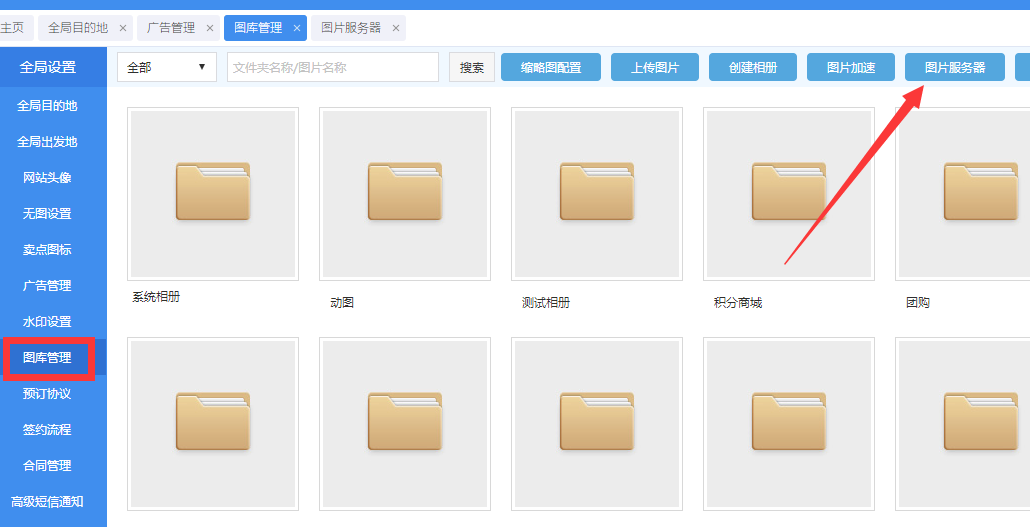Close the 广告管理 tab

[209, 28]
